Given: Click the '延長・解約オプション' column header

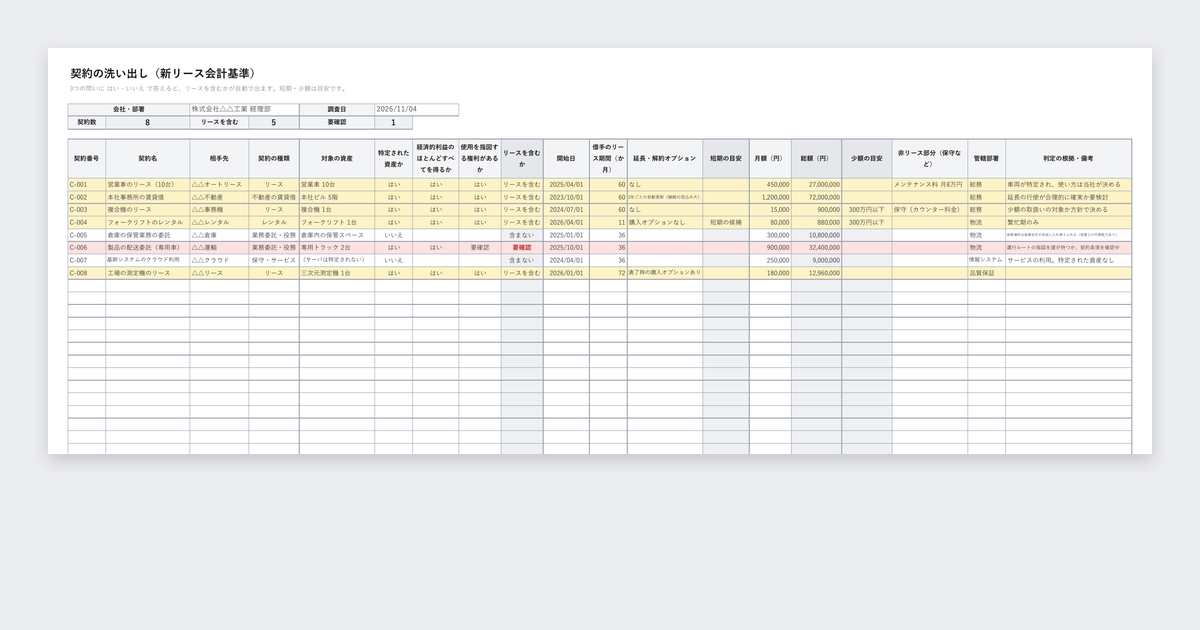Looking at the screenshot, I should click(665, 158).
